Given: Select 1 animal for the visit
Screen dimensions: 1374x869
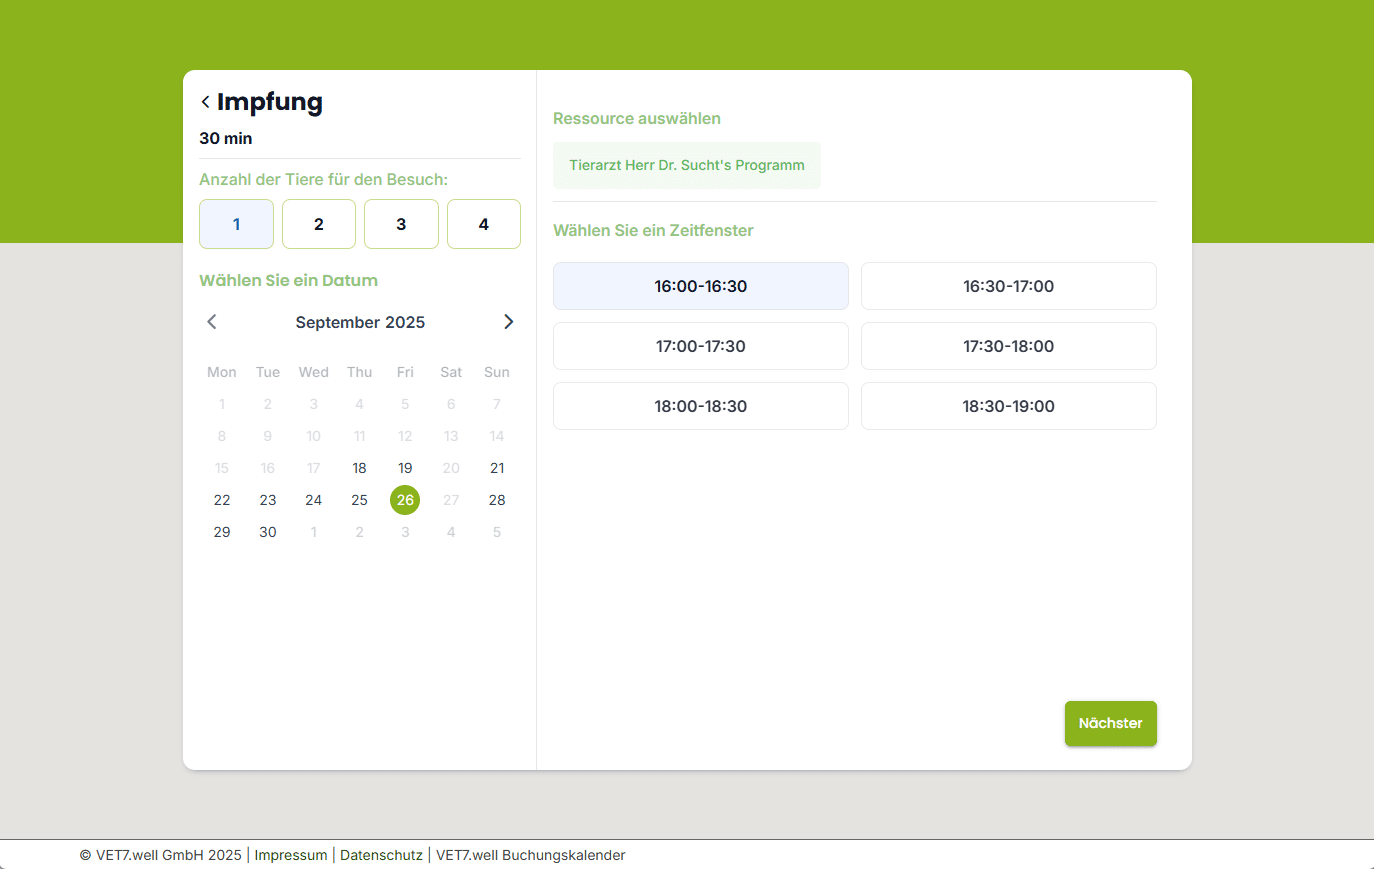Looking at the screenshot, I should pos(236,224).
